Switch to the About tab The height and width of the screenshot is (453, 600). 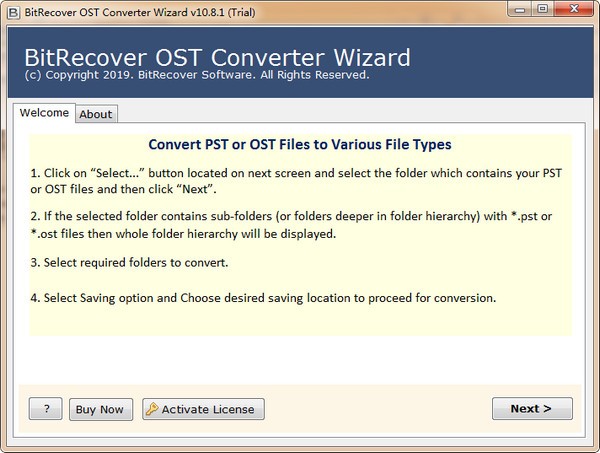coord(96,114)
